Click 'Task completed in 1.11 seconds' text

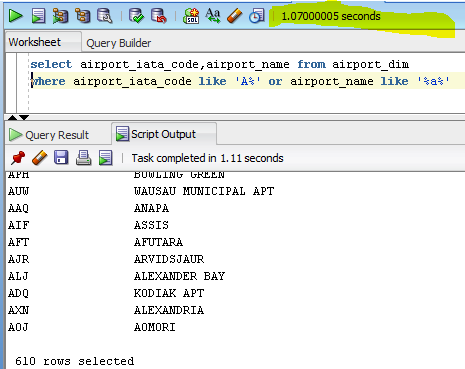point(207,158)
